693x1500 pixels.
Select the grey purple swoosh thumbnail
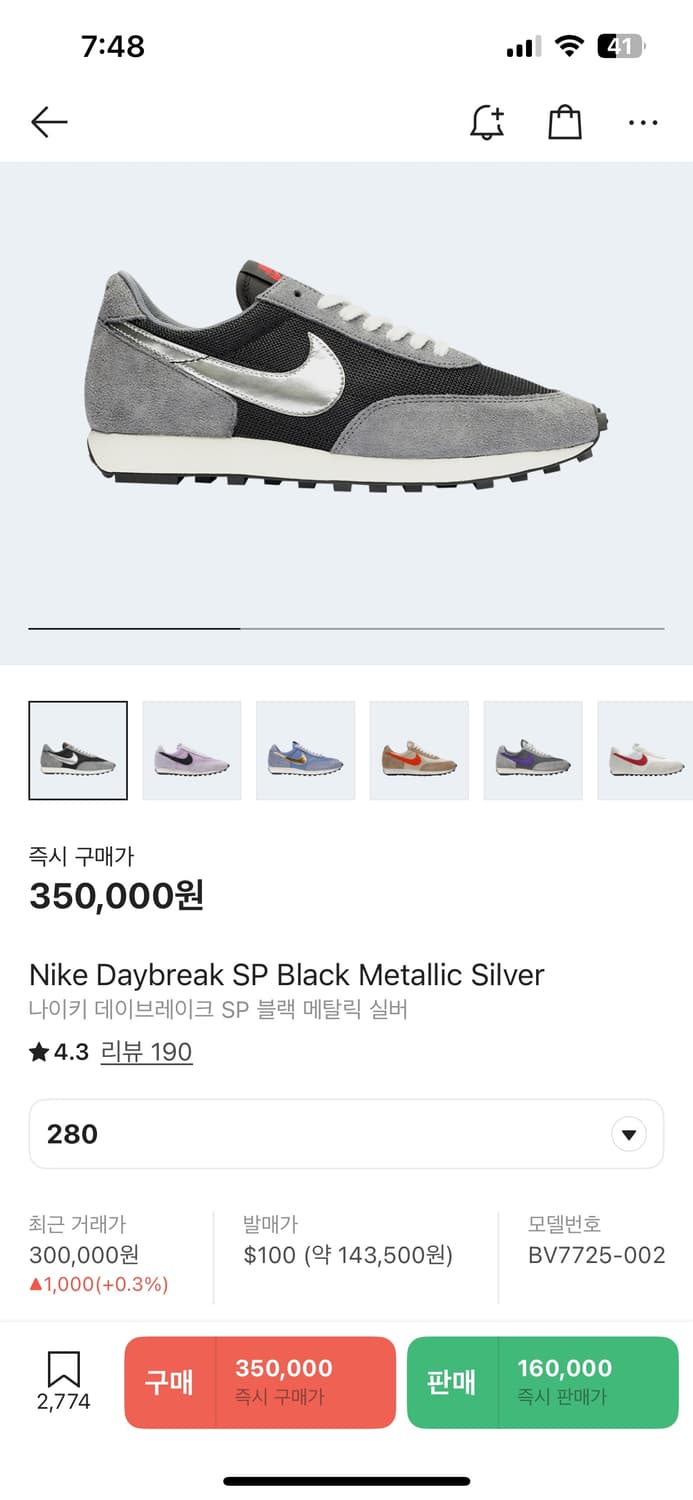tap(533, 751)
